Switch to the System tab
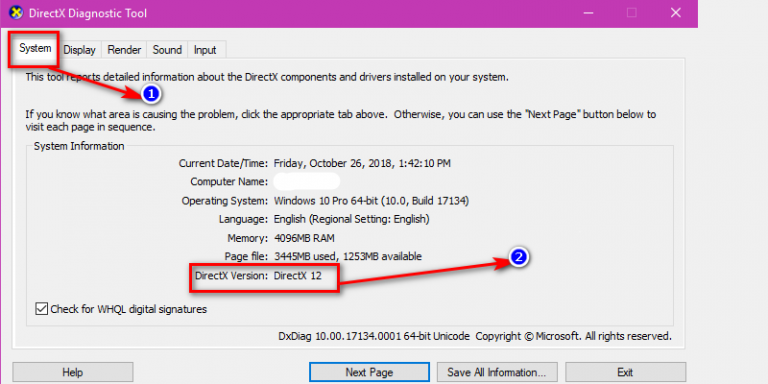Viewport: 768px width, 384px height. click(x=35, y=49)
